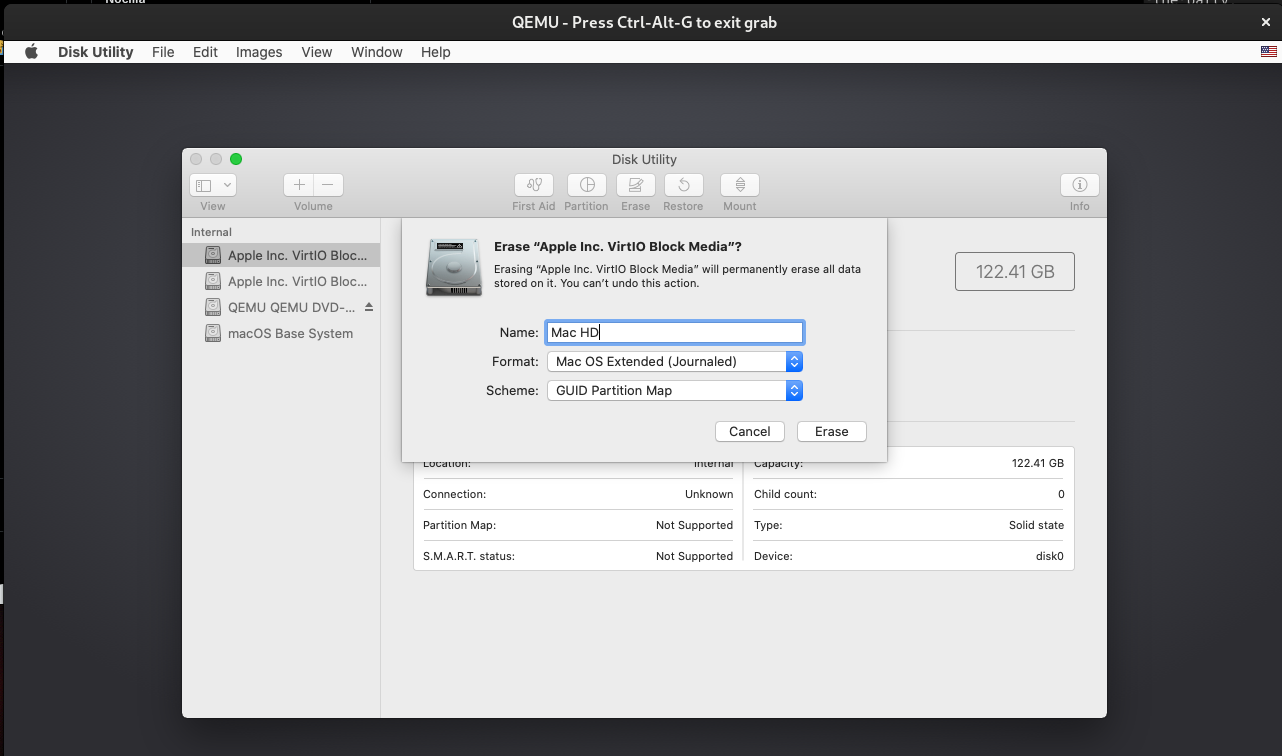Click the green zoom window button

(x=236, y=159)
